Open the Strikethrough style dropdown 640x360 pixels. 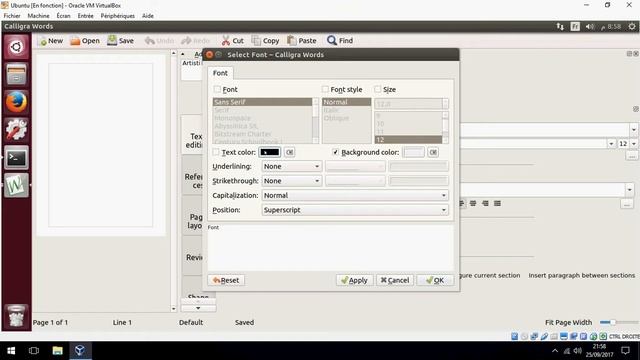(291, 181)
